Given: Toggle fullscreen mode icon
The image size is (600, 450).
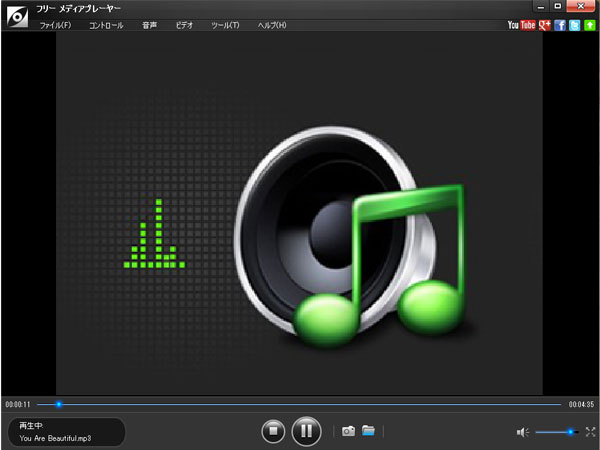Looking at the screenshot, I should 591,432.
